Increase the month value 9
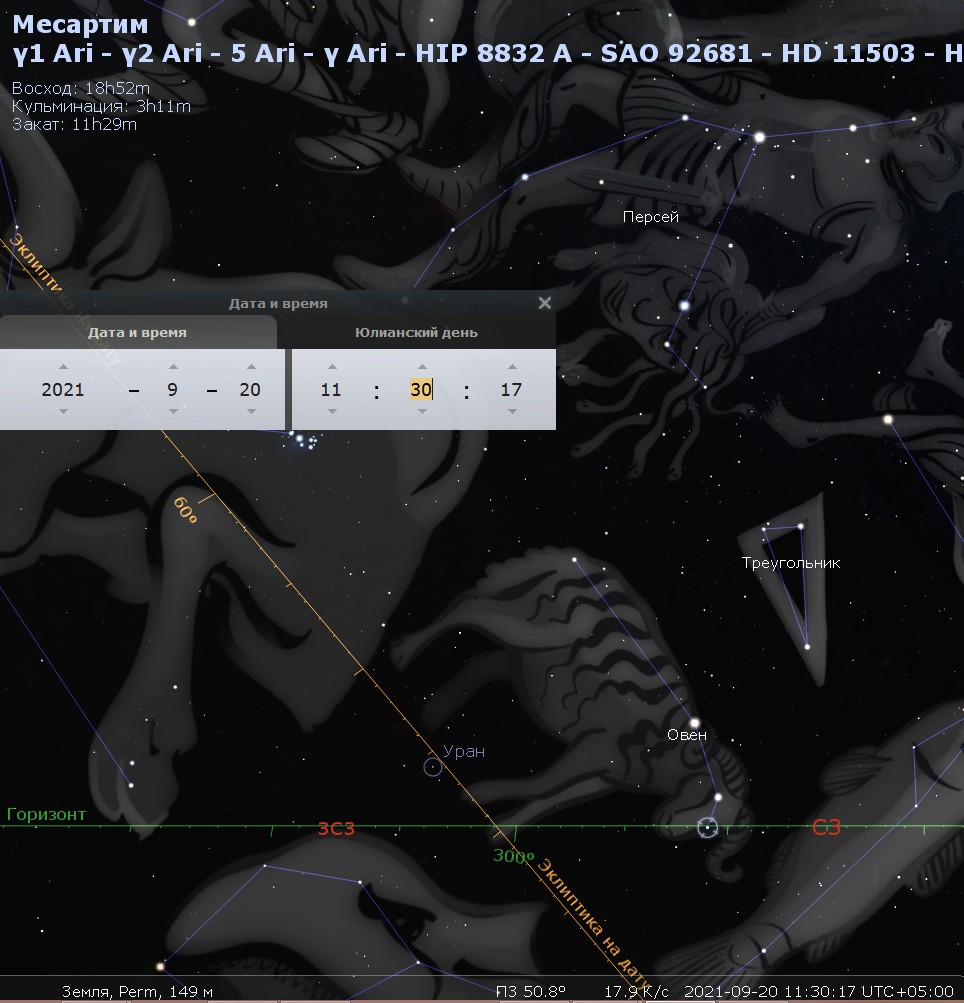 pos(173,367)
